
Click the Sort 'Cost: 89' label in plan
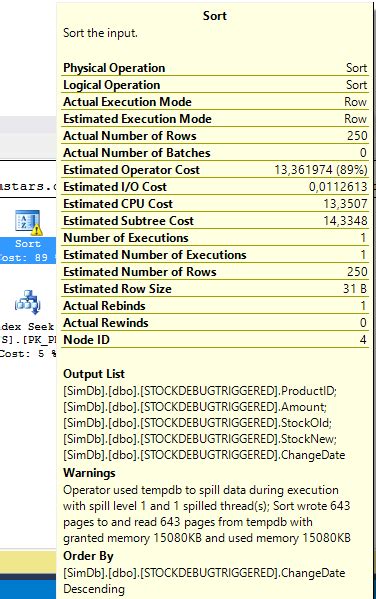click(24, 257)
